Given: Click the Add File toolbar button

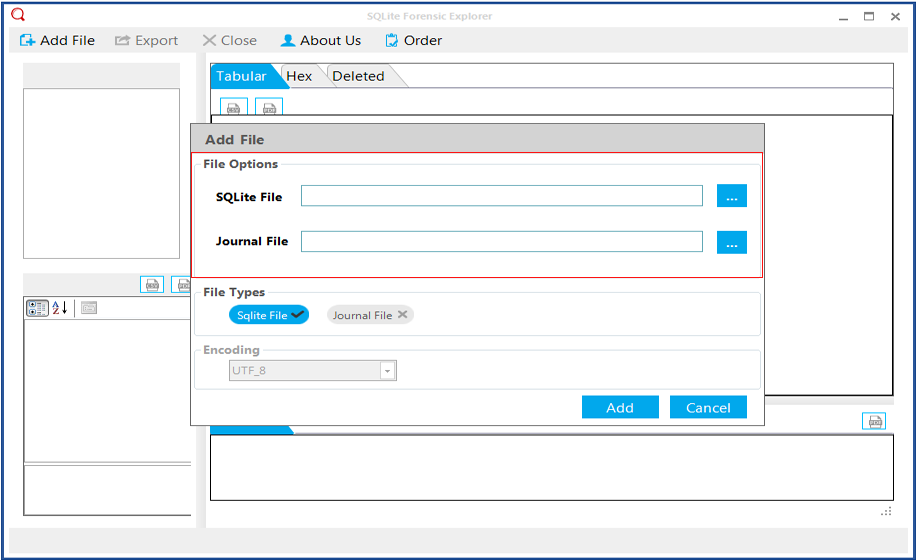Looking at the screenshot, I should pyautogui.click(x=57, y=40).
